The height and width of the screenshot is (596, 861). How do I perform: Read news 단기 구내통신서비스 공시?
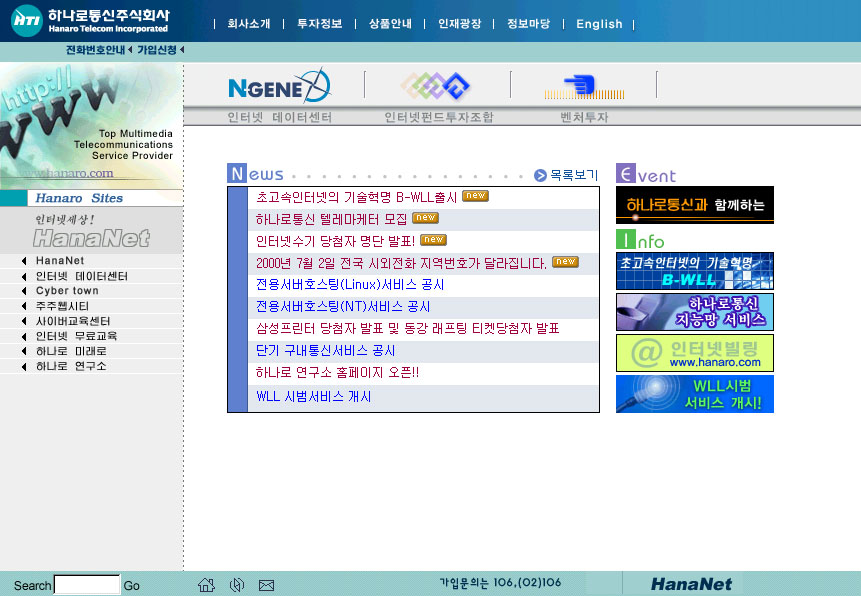pos(326,350)
